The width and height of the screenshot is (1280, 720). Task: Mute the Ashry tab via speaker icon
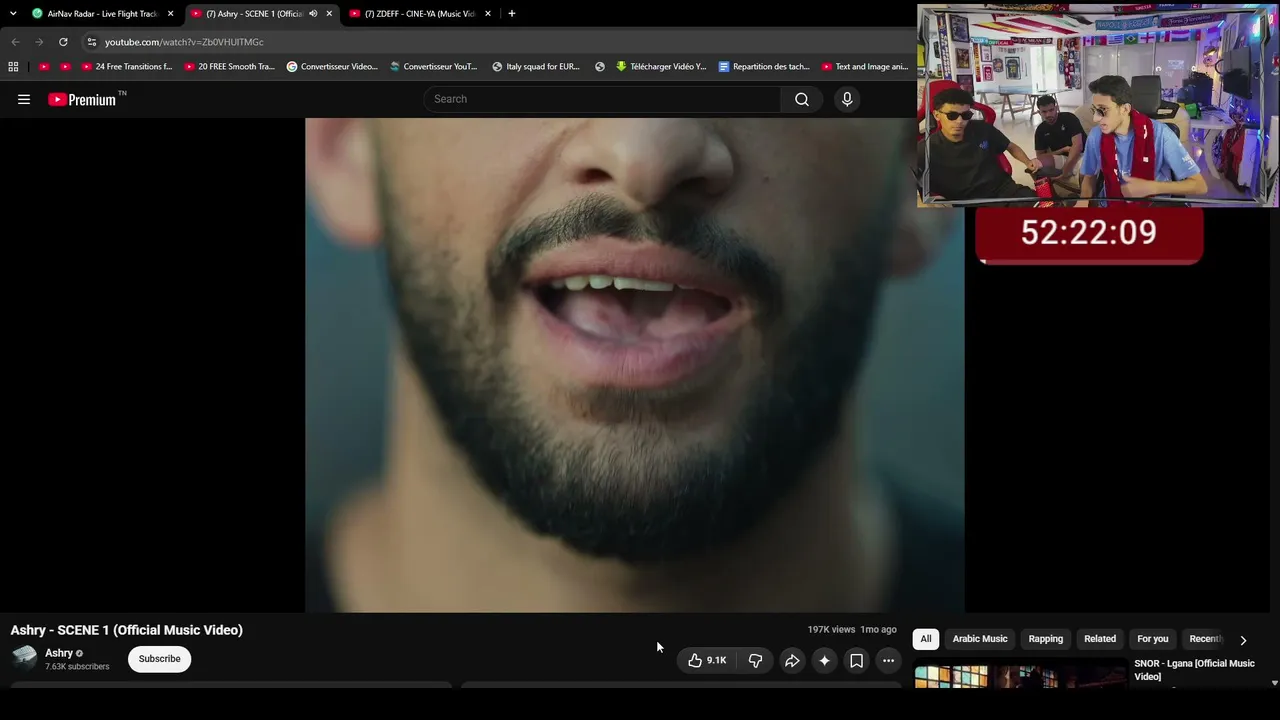[x=313, y=14]
